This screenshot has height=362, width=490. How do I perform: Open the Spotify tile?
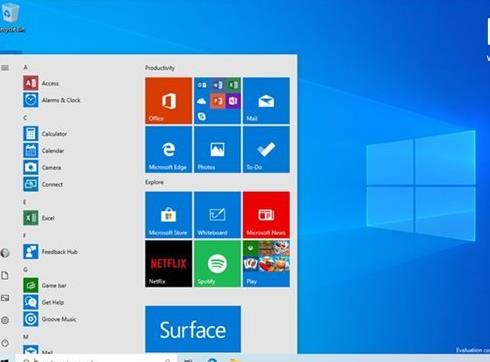point(217,264)
